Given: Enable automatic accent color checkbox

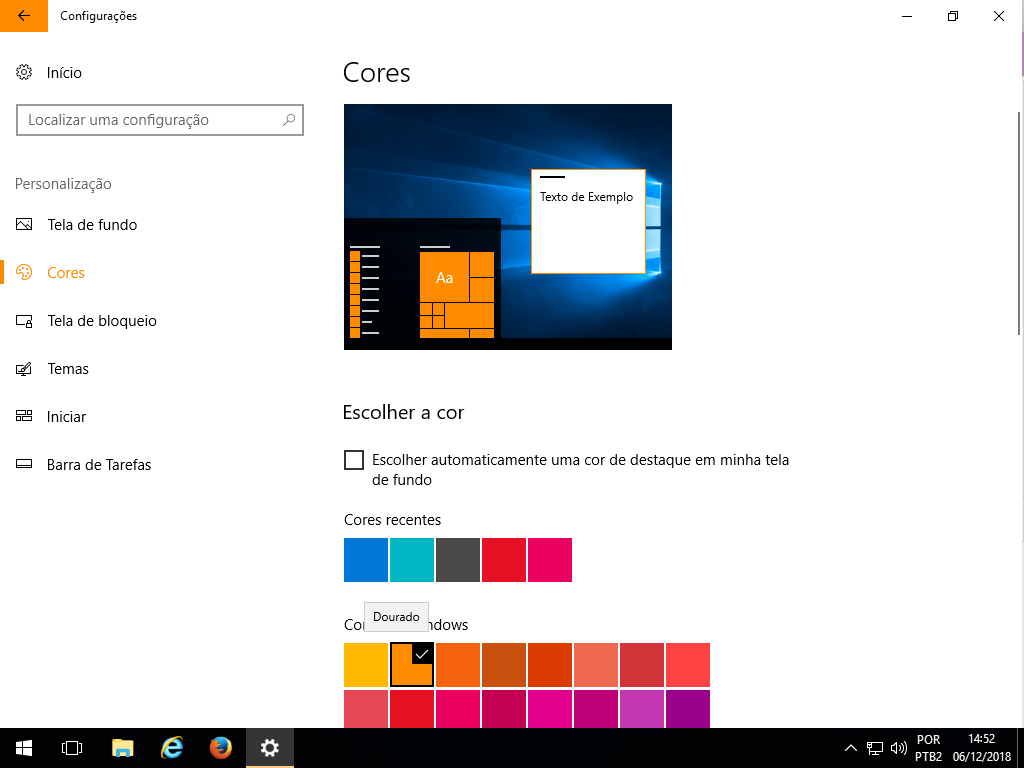Looking at the screenshot, I should (x=354, y=460).
